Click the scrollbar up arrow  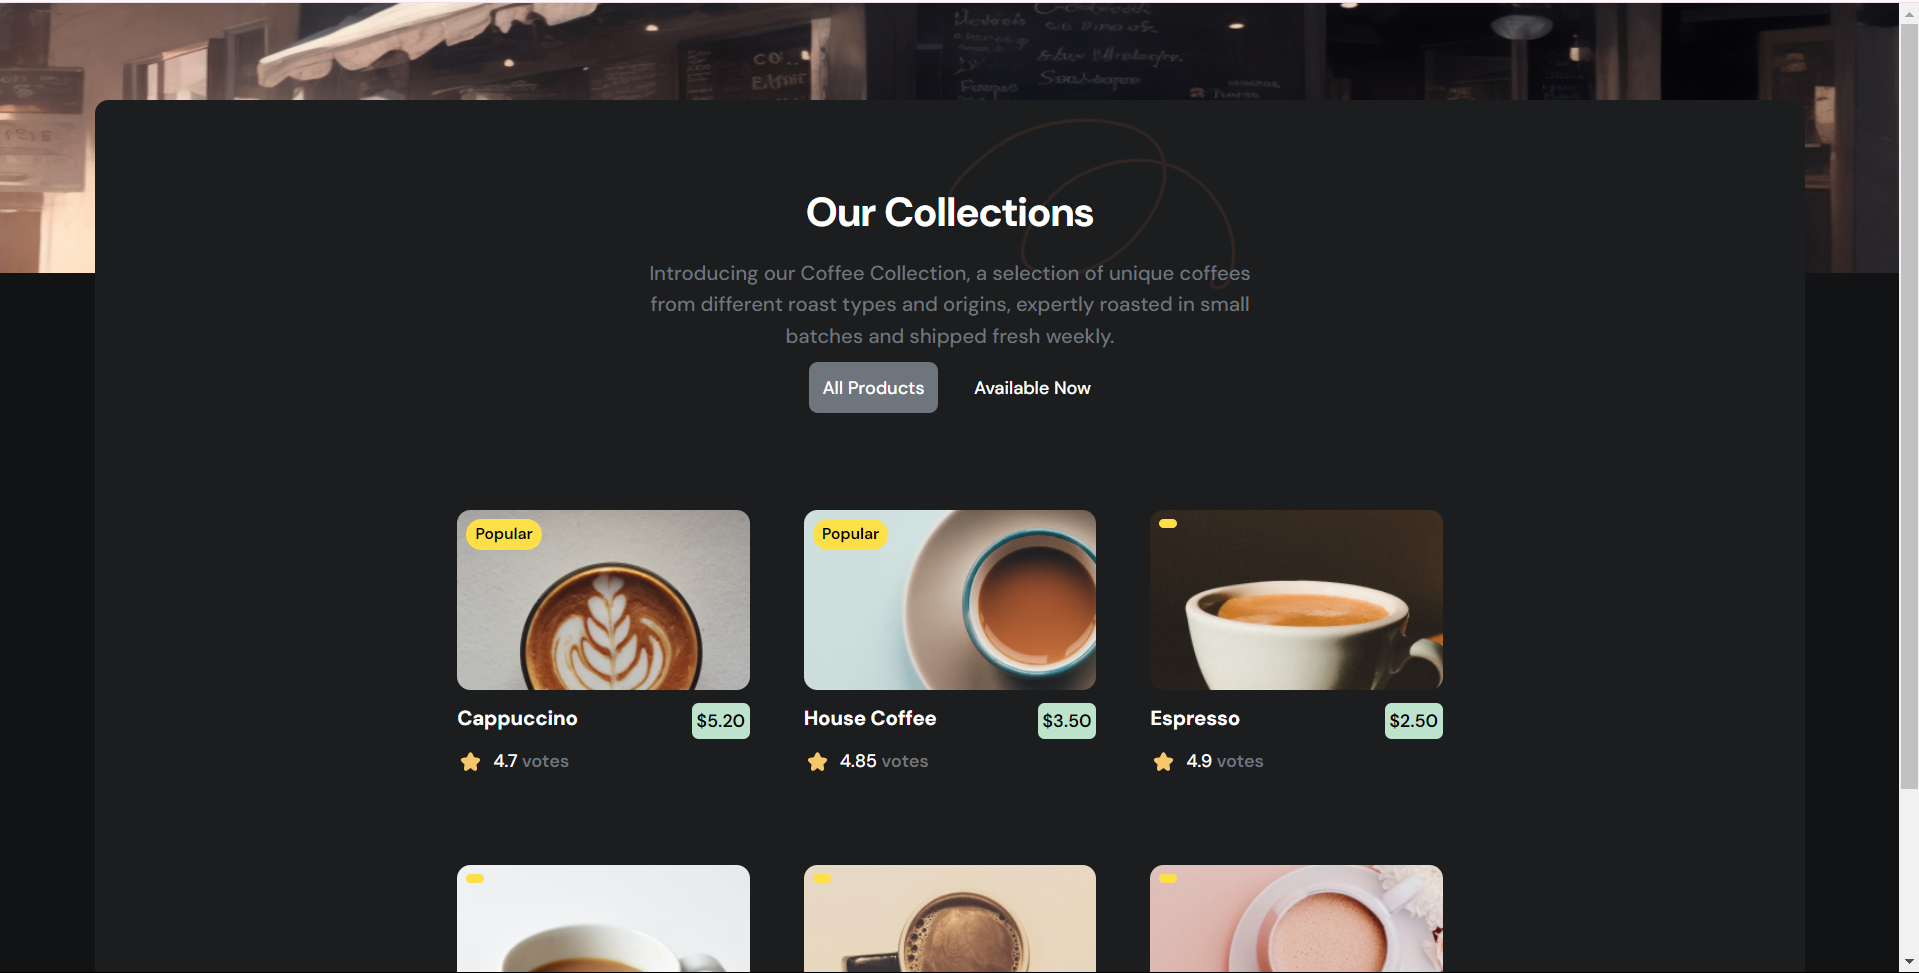tap(1909, 14)
